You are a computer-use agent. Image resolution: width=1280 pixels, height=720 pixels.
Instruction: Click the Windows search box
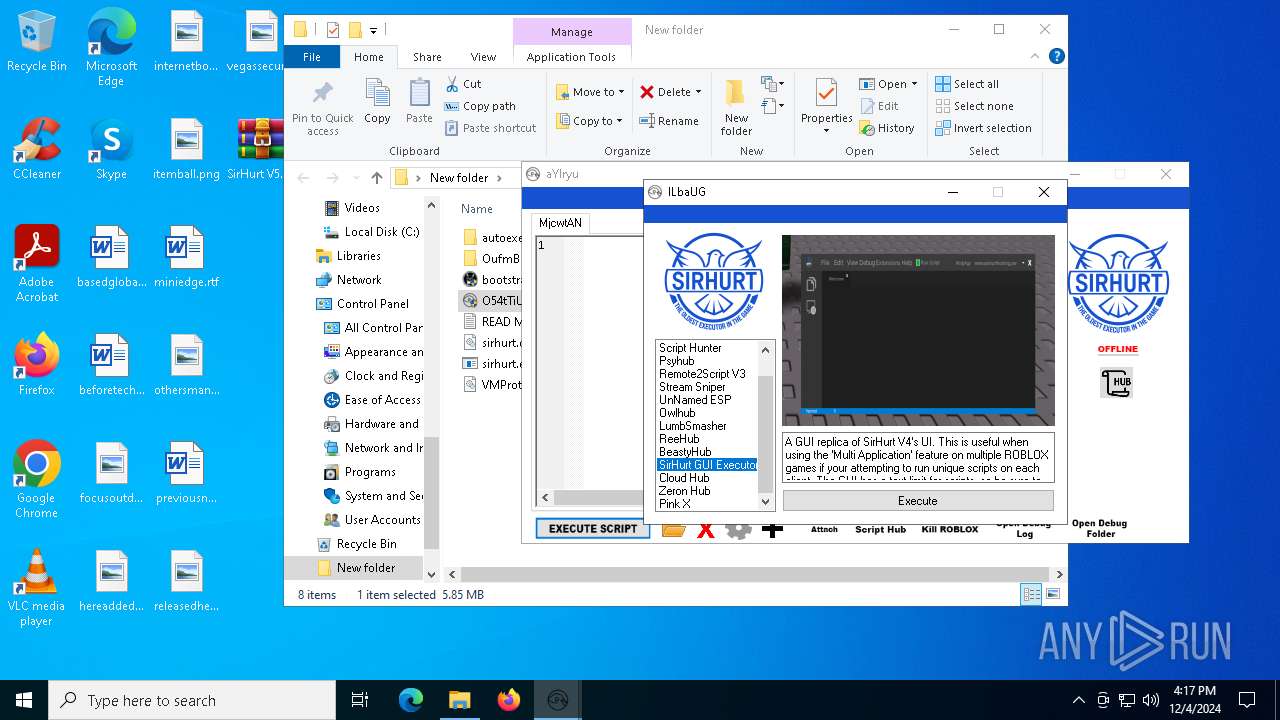pyautogui.click(x=192, y=700)
